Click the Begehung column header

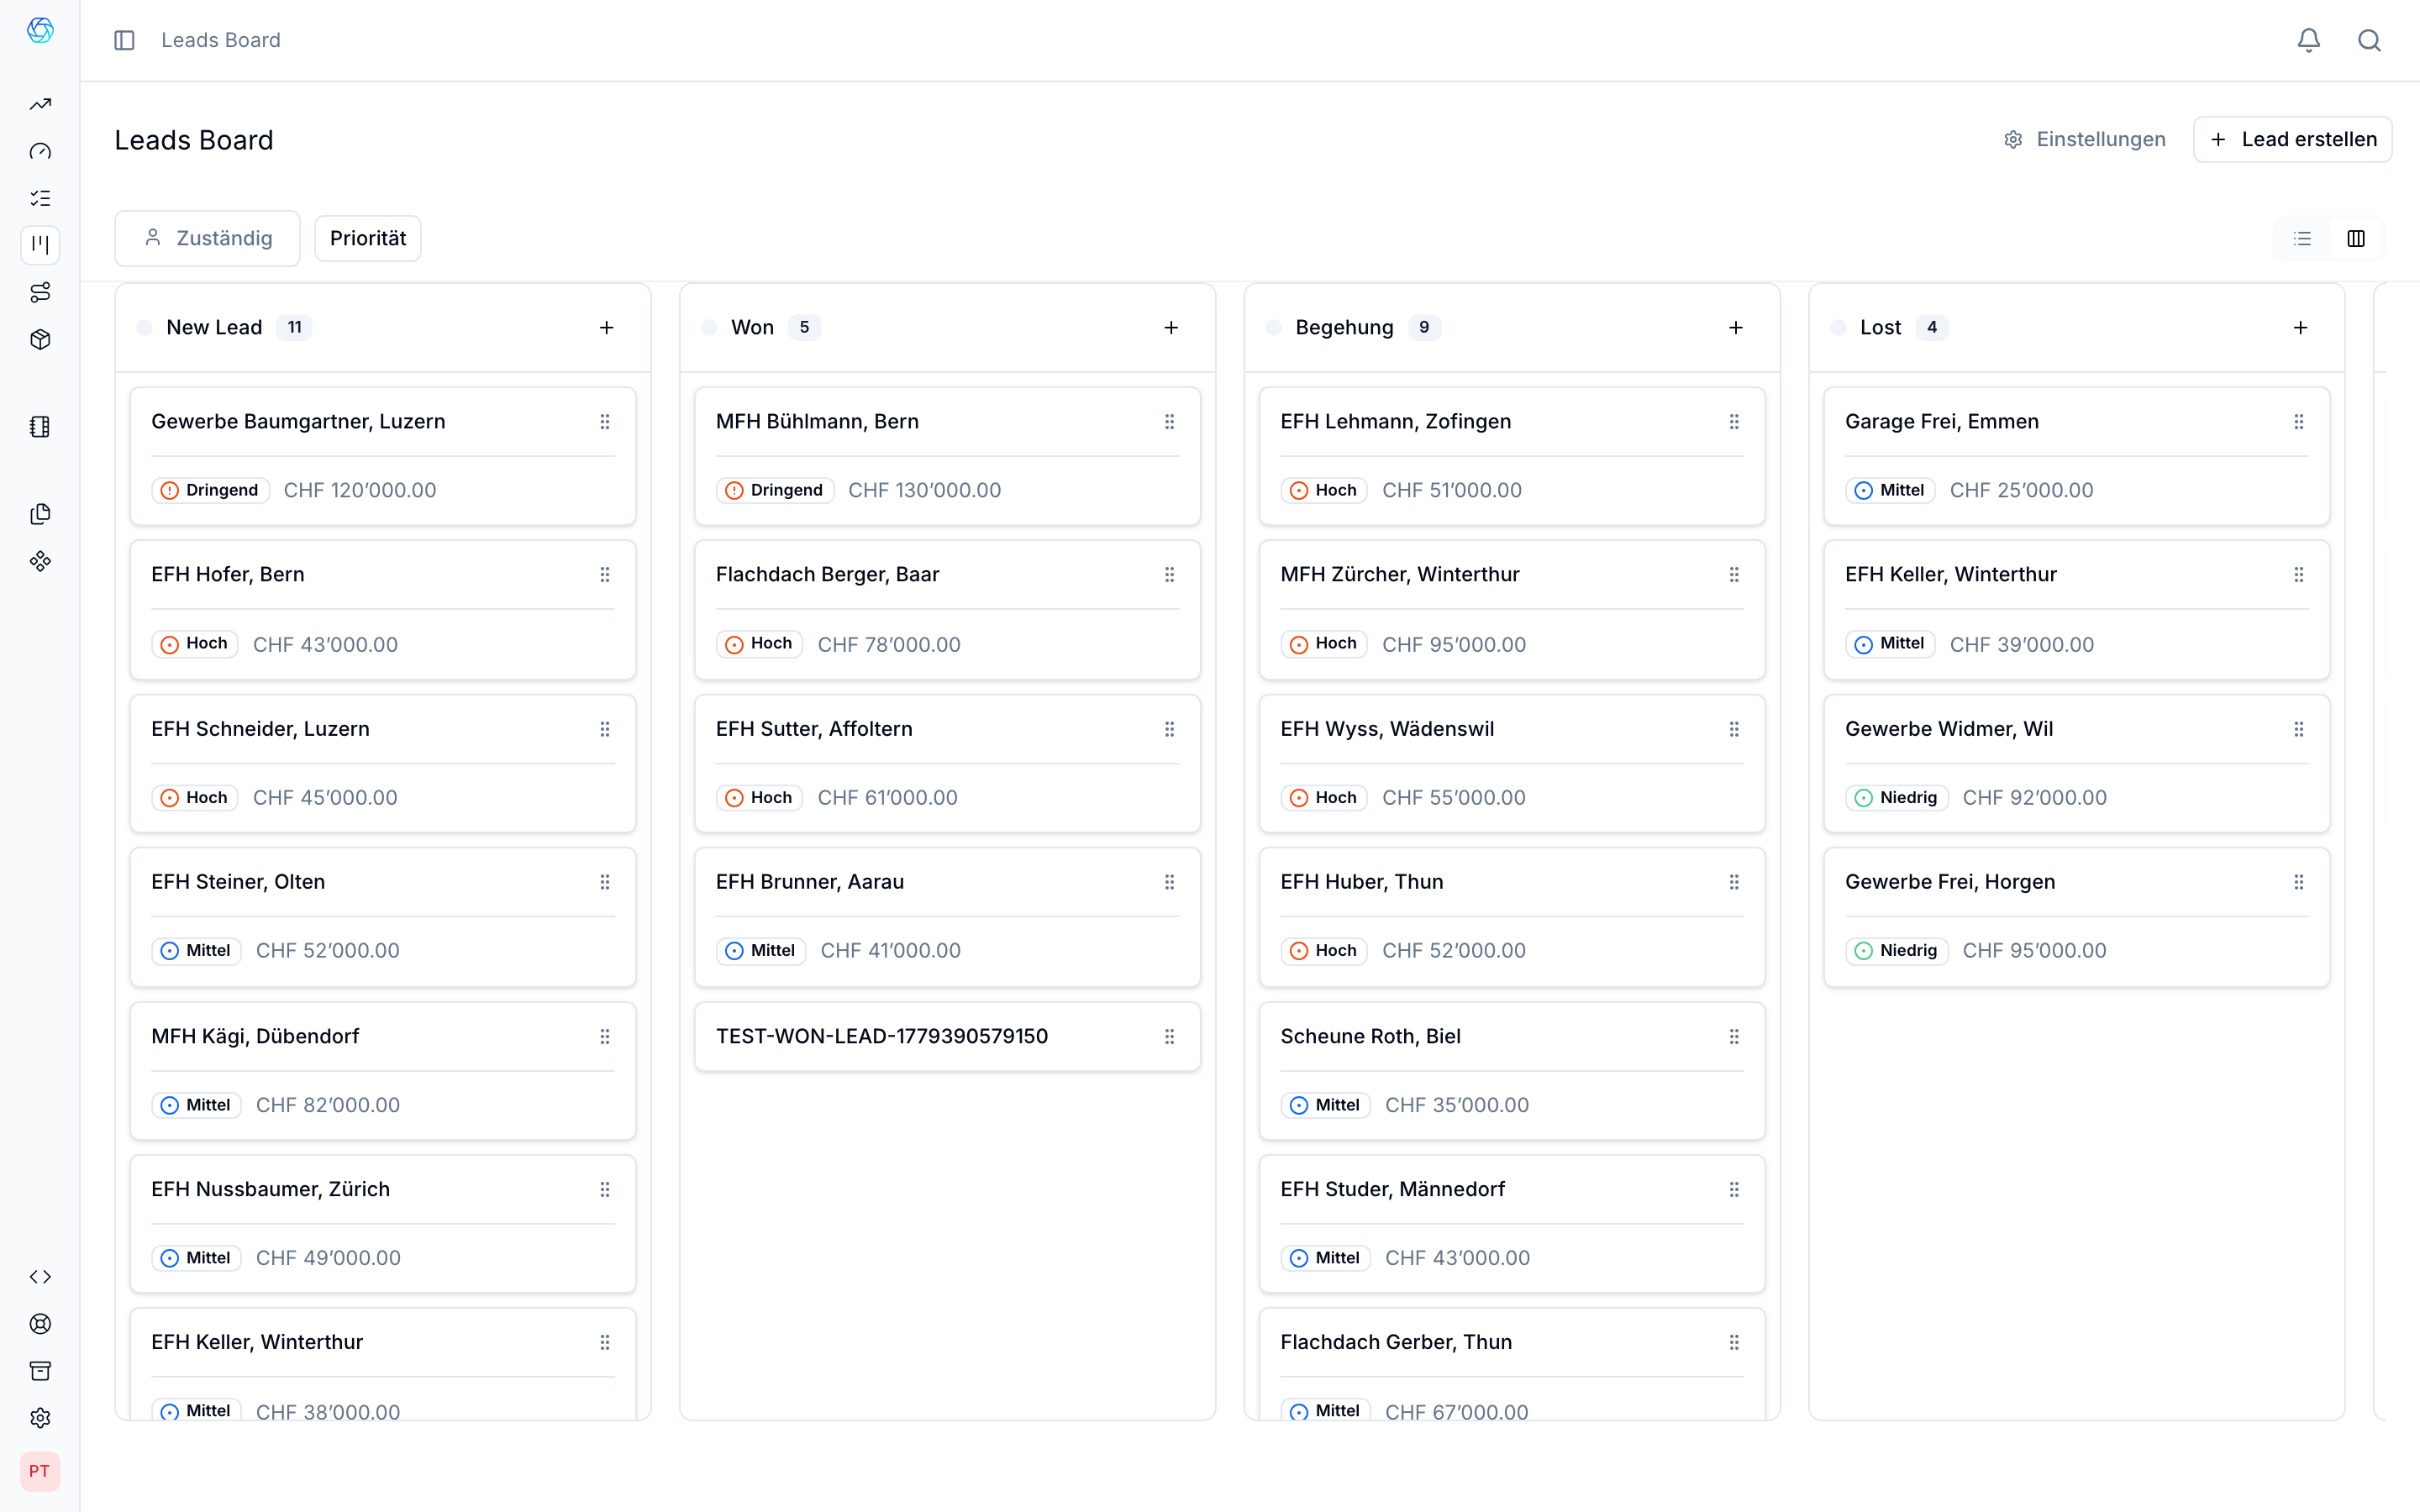tap(1512, 328)
